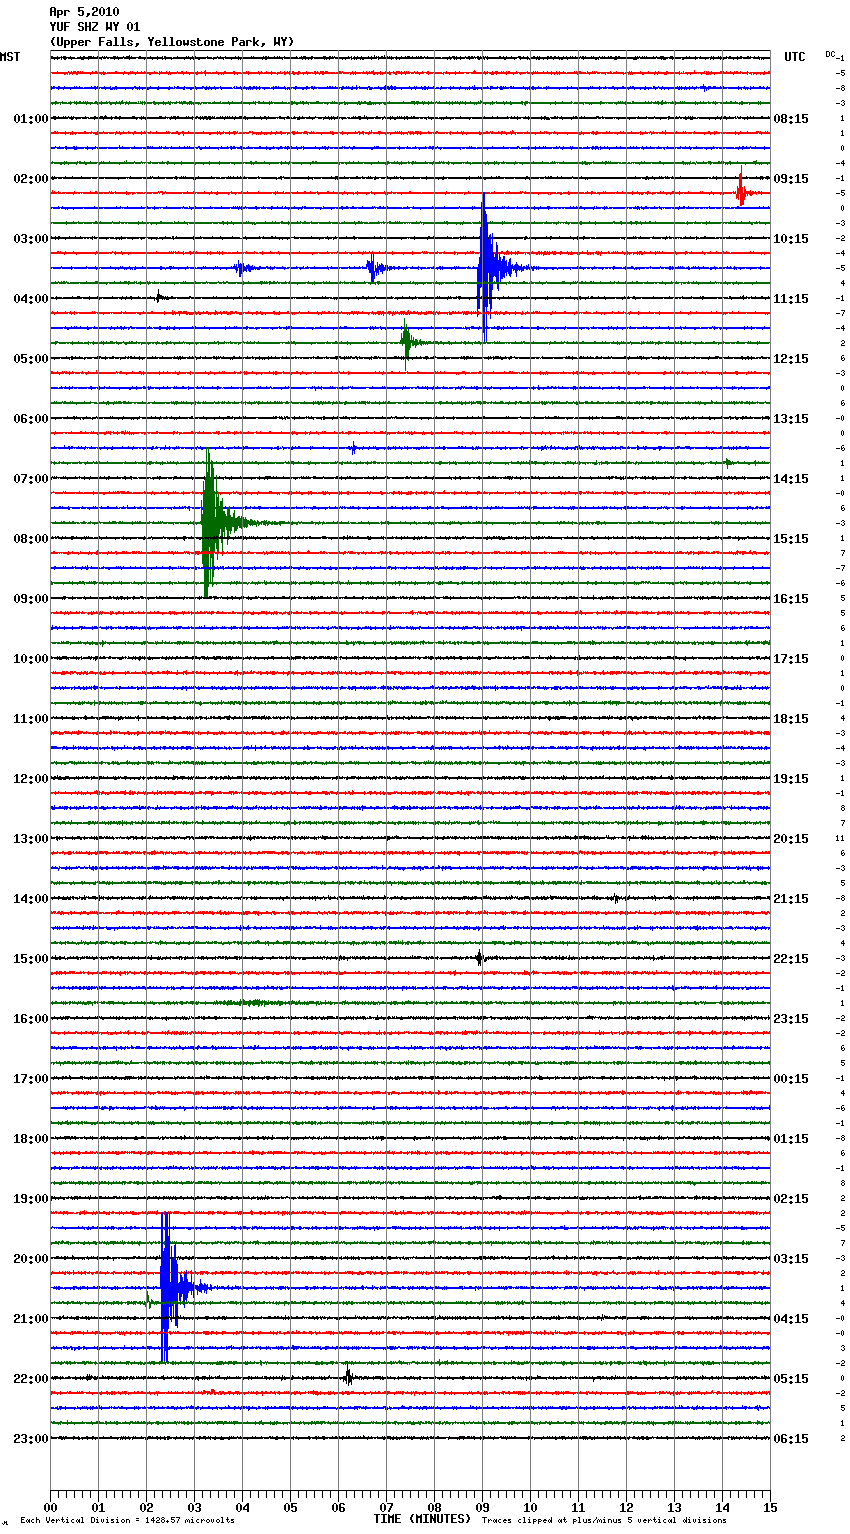Click the "08:15" UTC time label
Screen dimensions: 850x1534
[x=791, y=119]
